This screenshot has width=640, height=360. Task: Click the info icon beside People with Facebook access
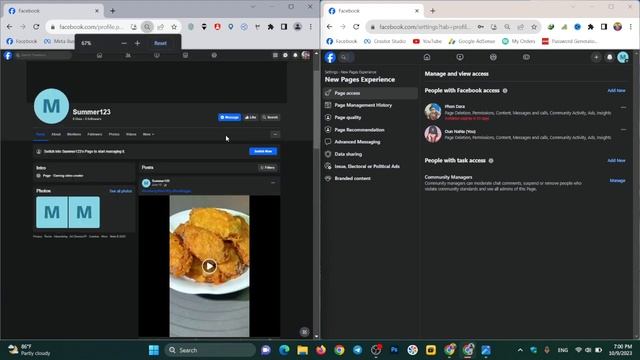click(505, 91)
